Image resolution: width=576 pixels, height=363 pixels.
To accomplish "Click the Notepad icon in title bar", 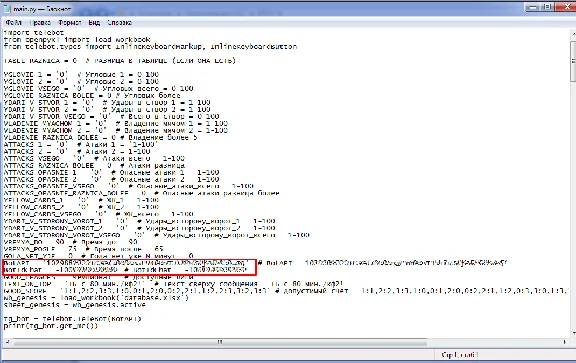I will pyautogui.click(x=7, y=9).
